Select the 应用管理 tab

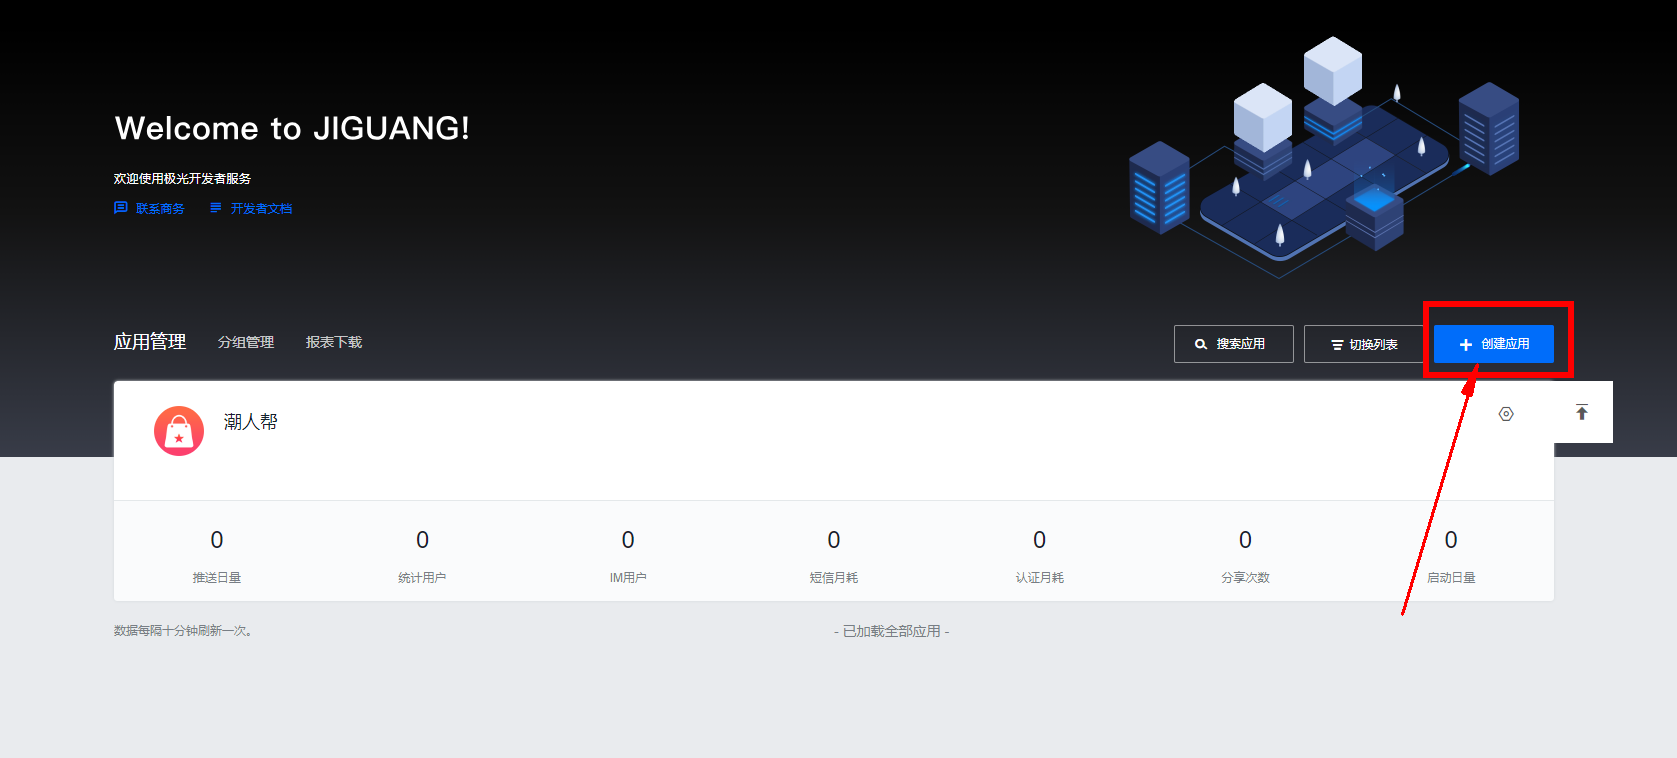tap(150, 342)
